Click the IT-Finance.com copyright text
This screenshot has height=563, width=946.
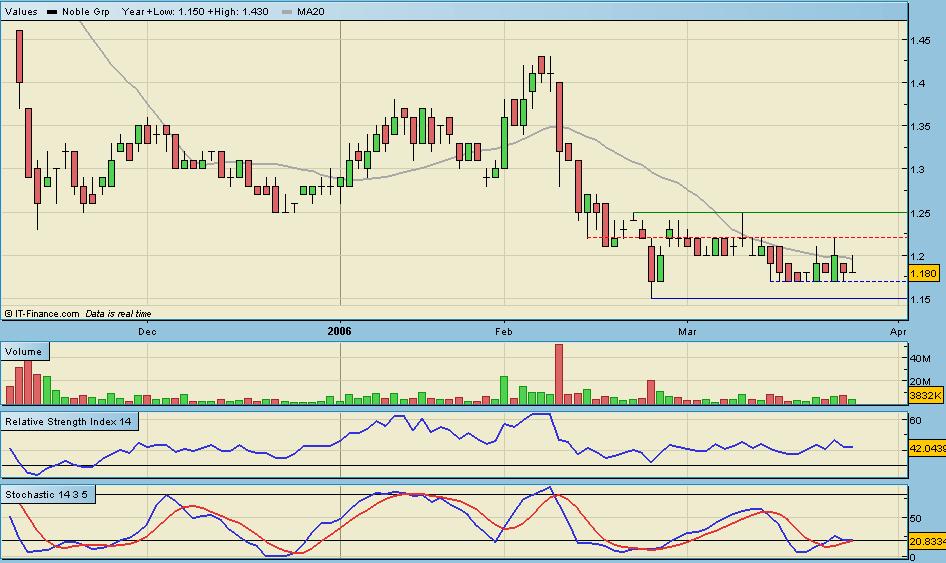(42, 314)
